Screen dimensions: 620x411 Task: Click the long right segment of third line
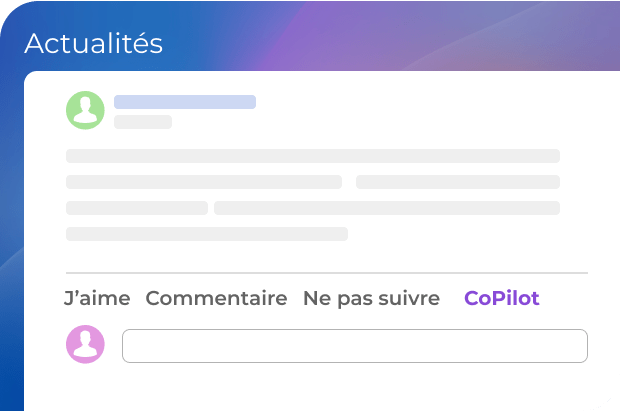point(386,208)
